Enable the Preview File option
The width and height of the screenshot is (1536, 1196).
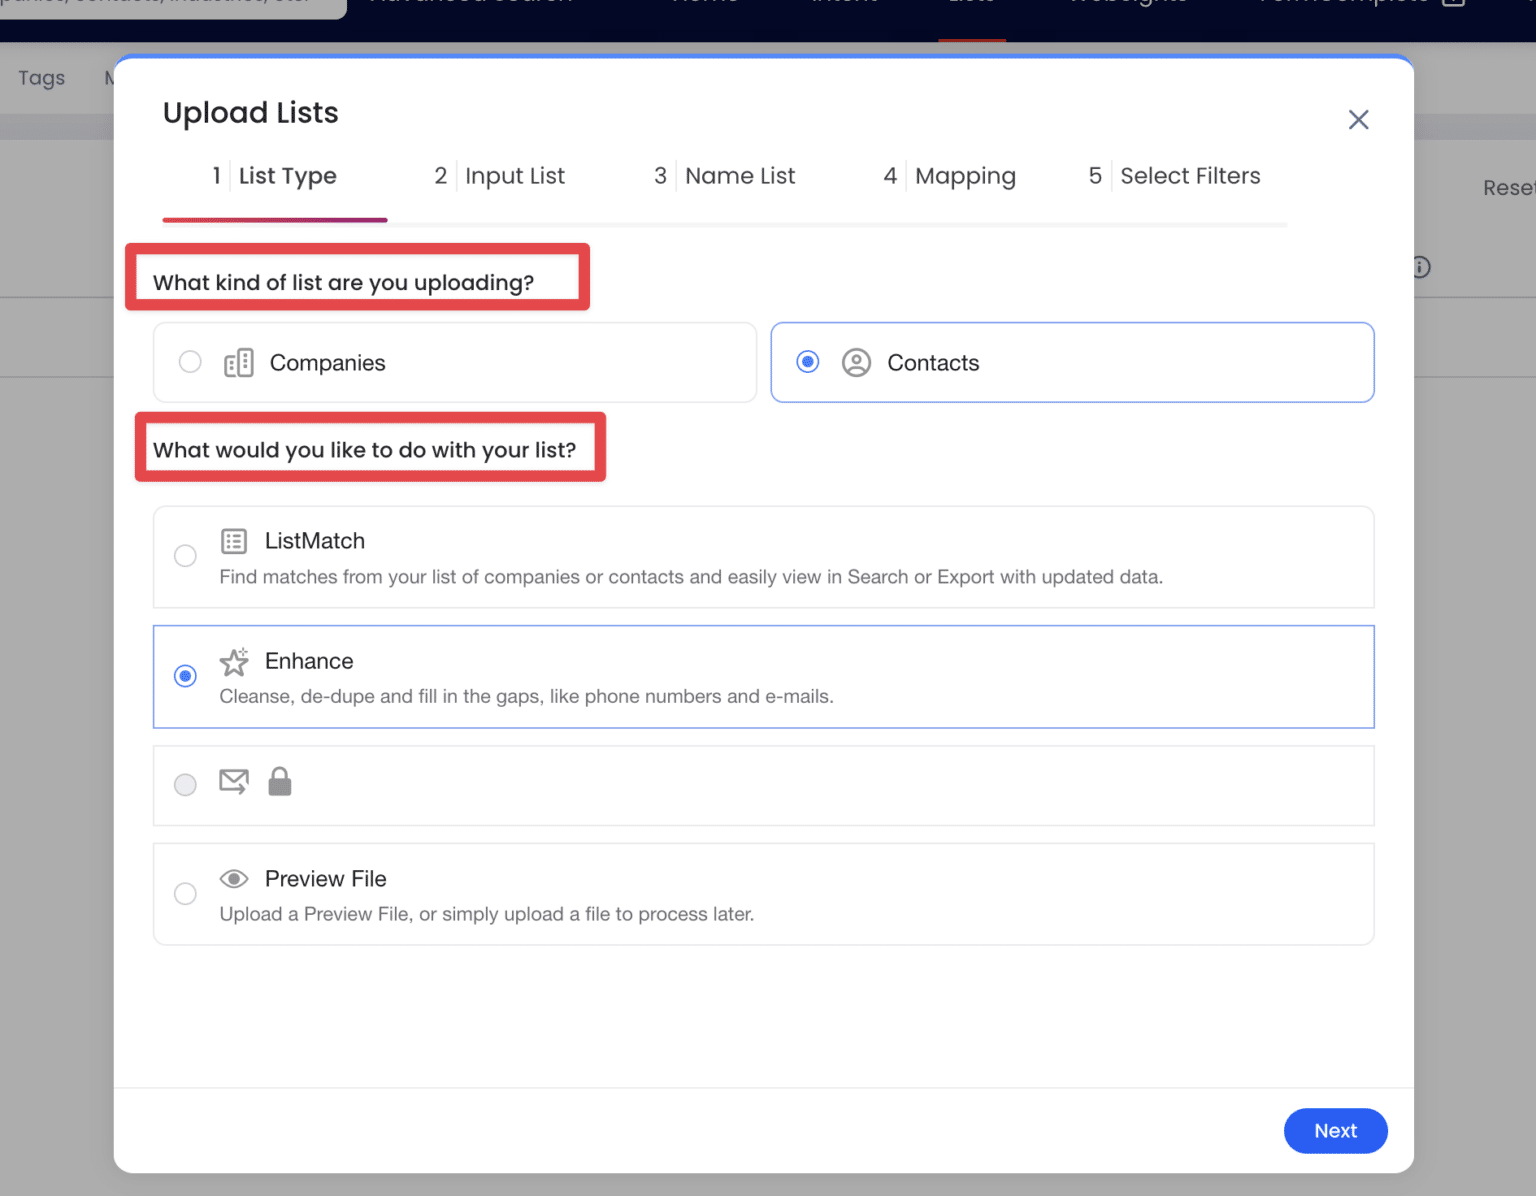click(185, 893)
